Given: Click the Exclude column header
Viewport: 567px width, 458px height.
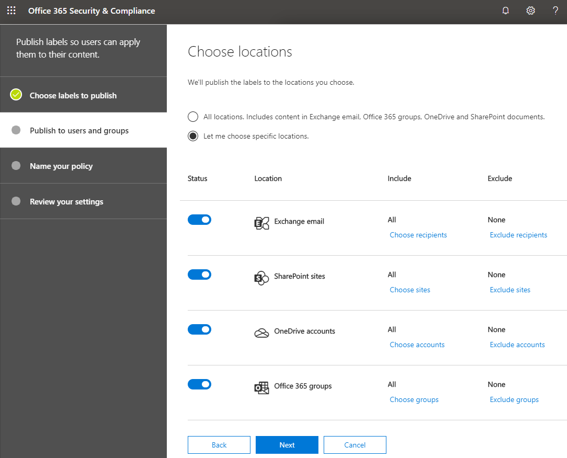Looking at the screenshot, I should 500,178.
